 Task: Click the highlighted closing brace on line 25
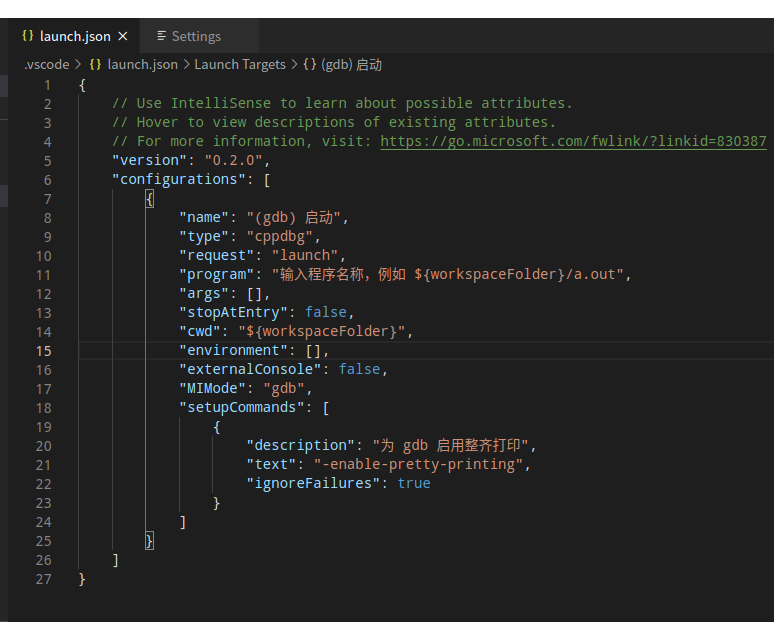pos(150,541)
